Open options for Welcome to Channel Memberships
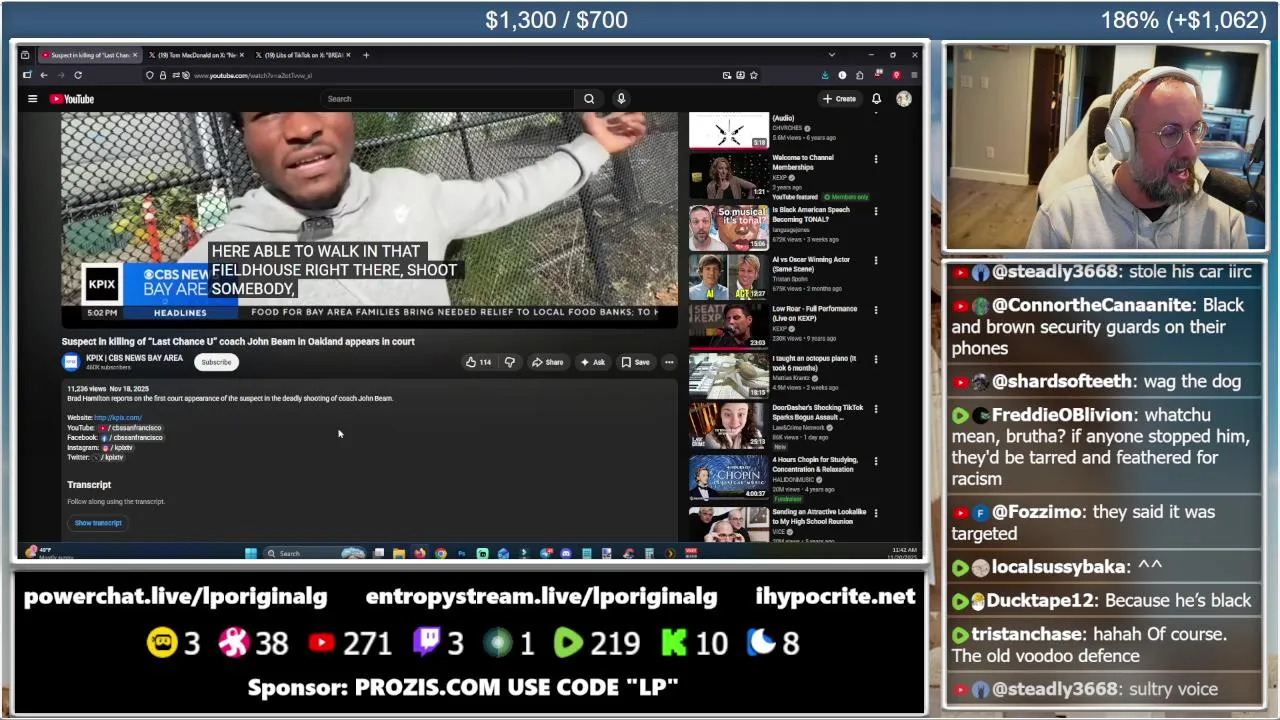Viewport: 1280px width, 720px height. 876,159
